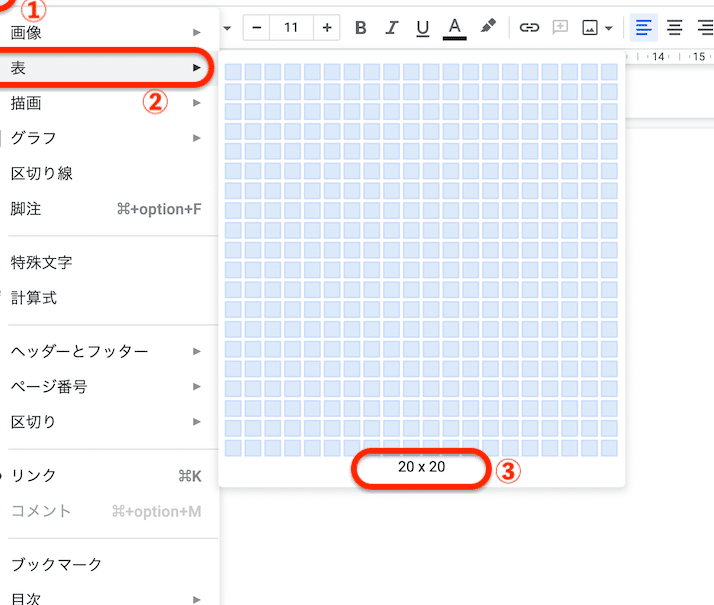Click the font size field showing 11

[291, 28]
